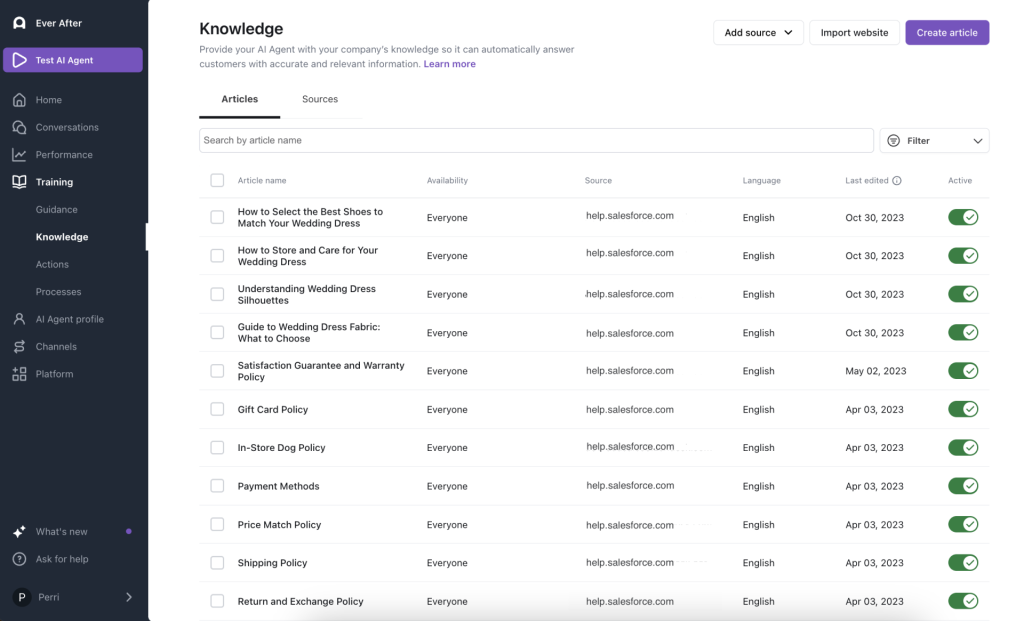
Task: Select the Articles tab
Action: [239, 99]
